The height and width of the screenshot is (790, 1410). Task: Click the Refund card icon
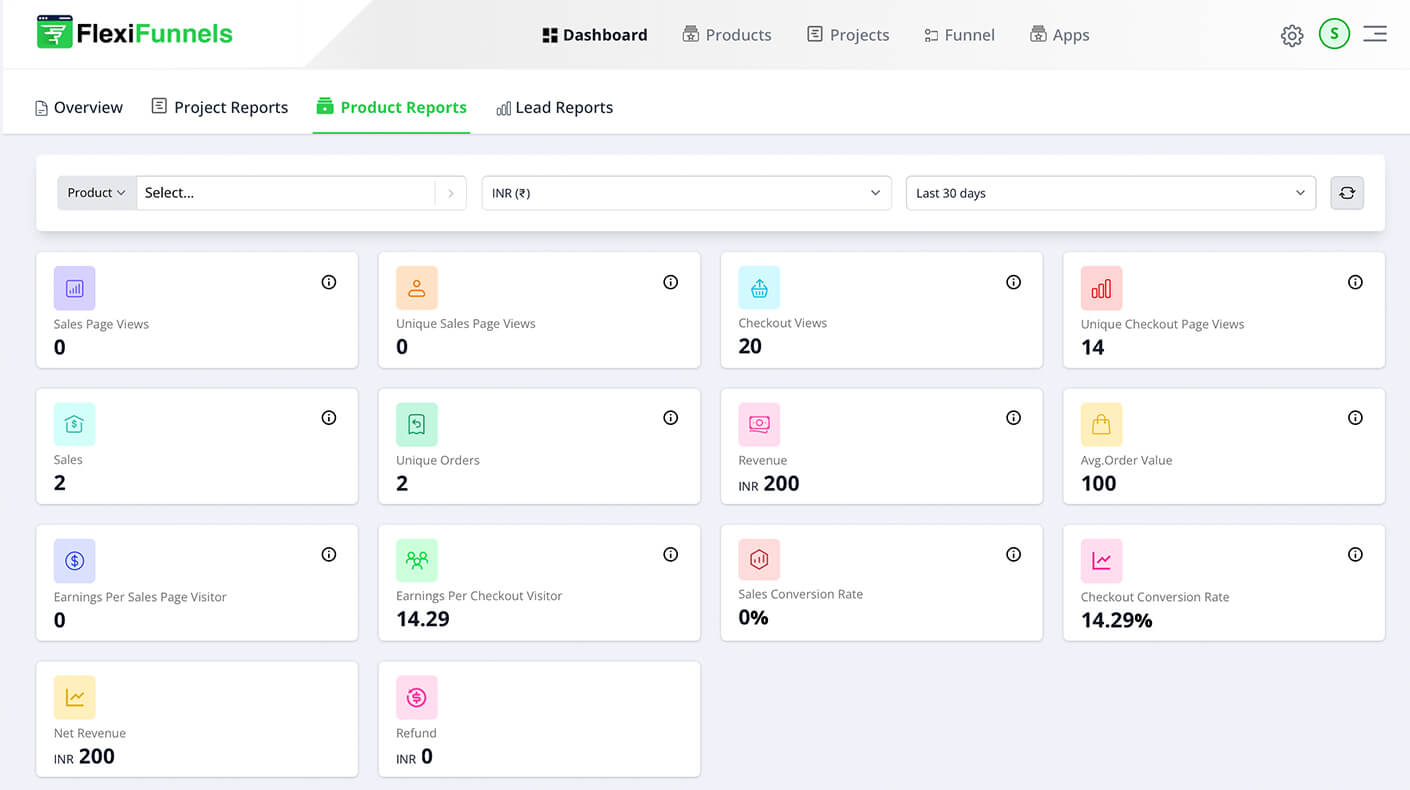(x=417, y=697)
